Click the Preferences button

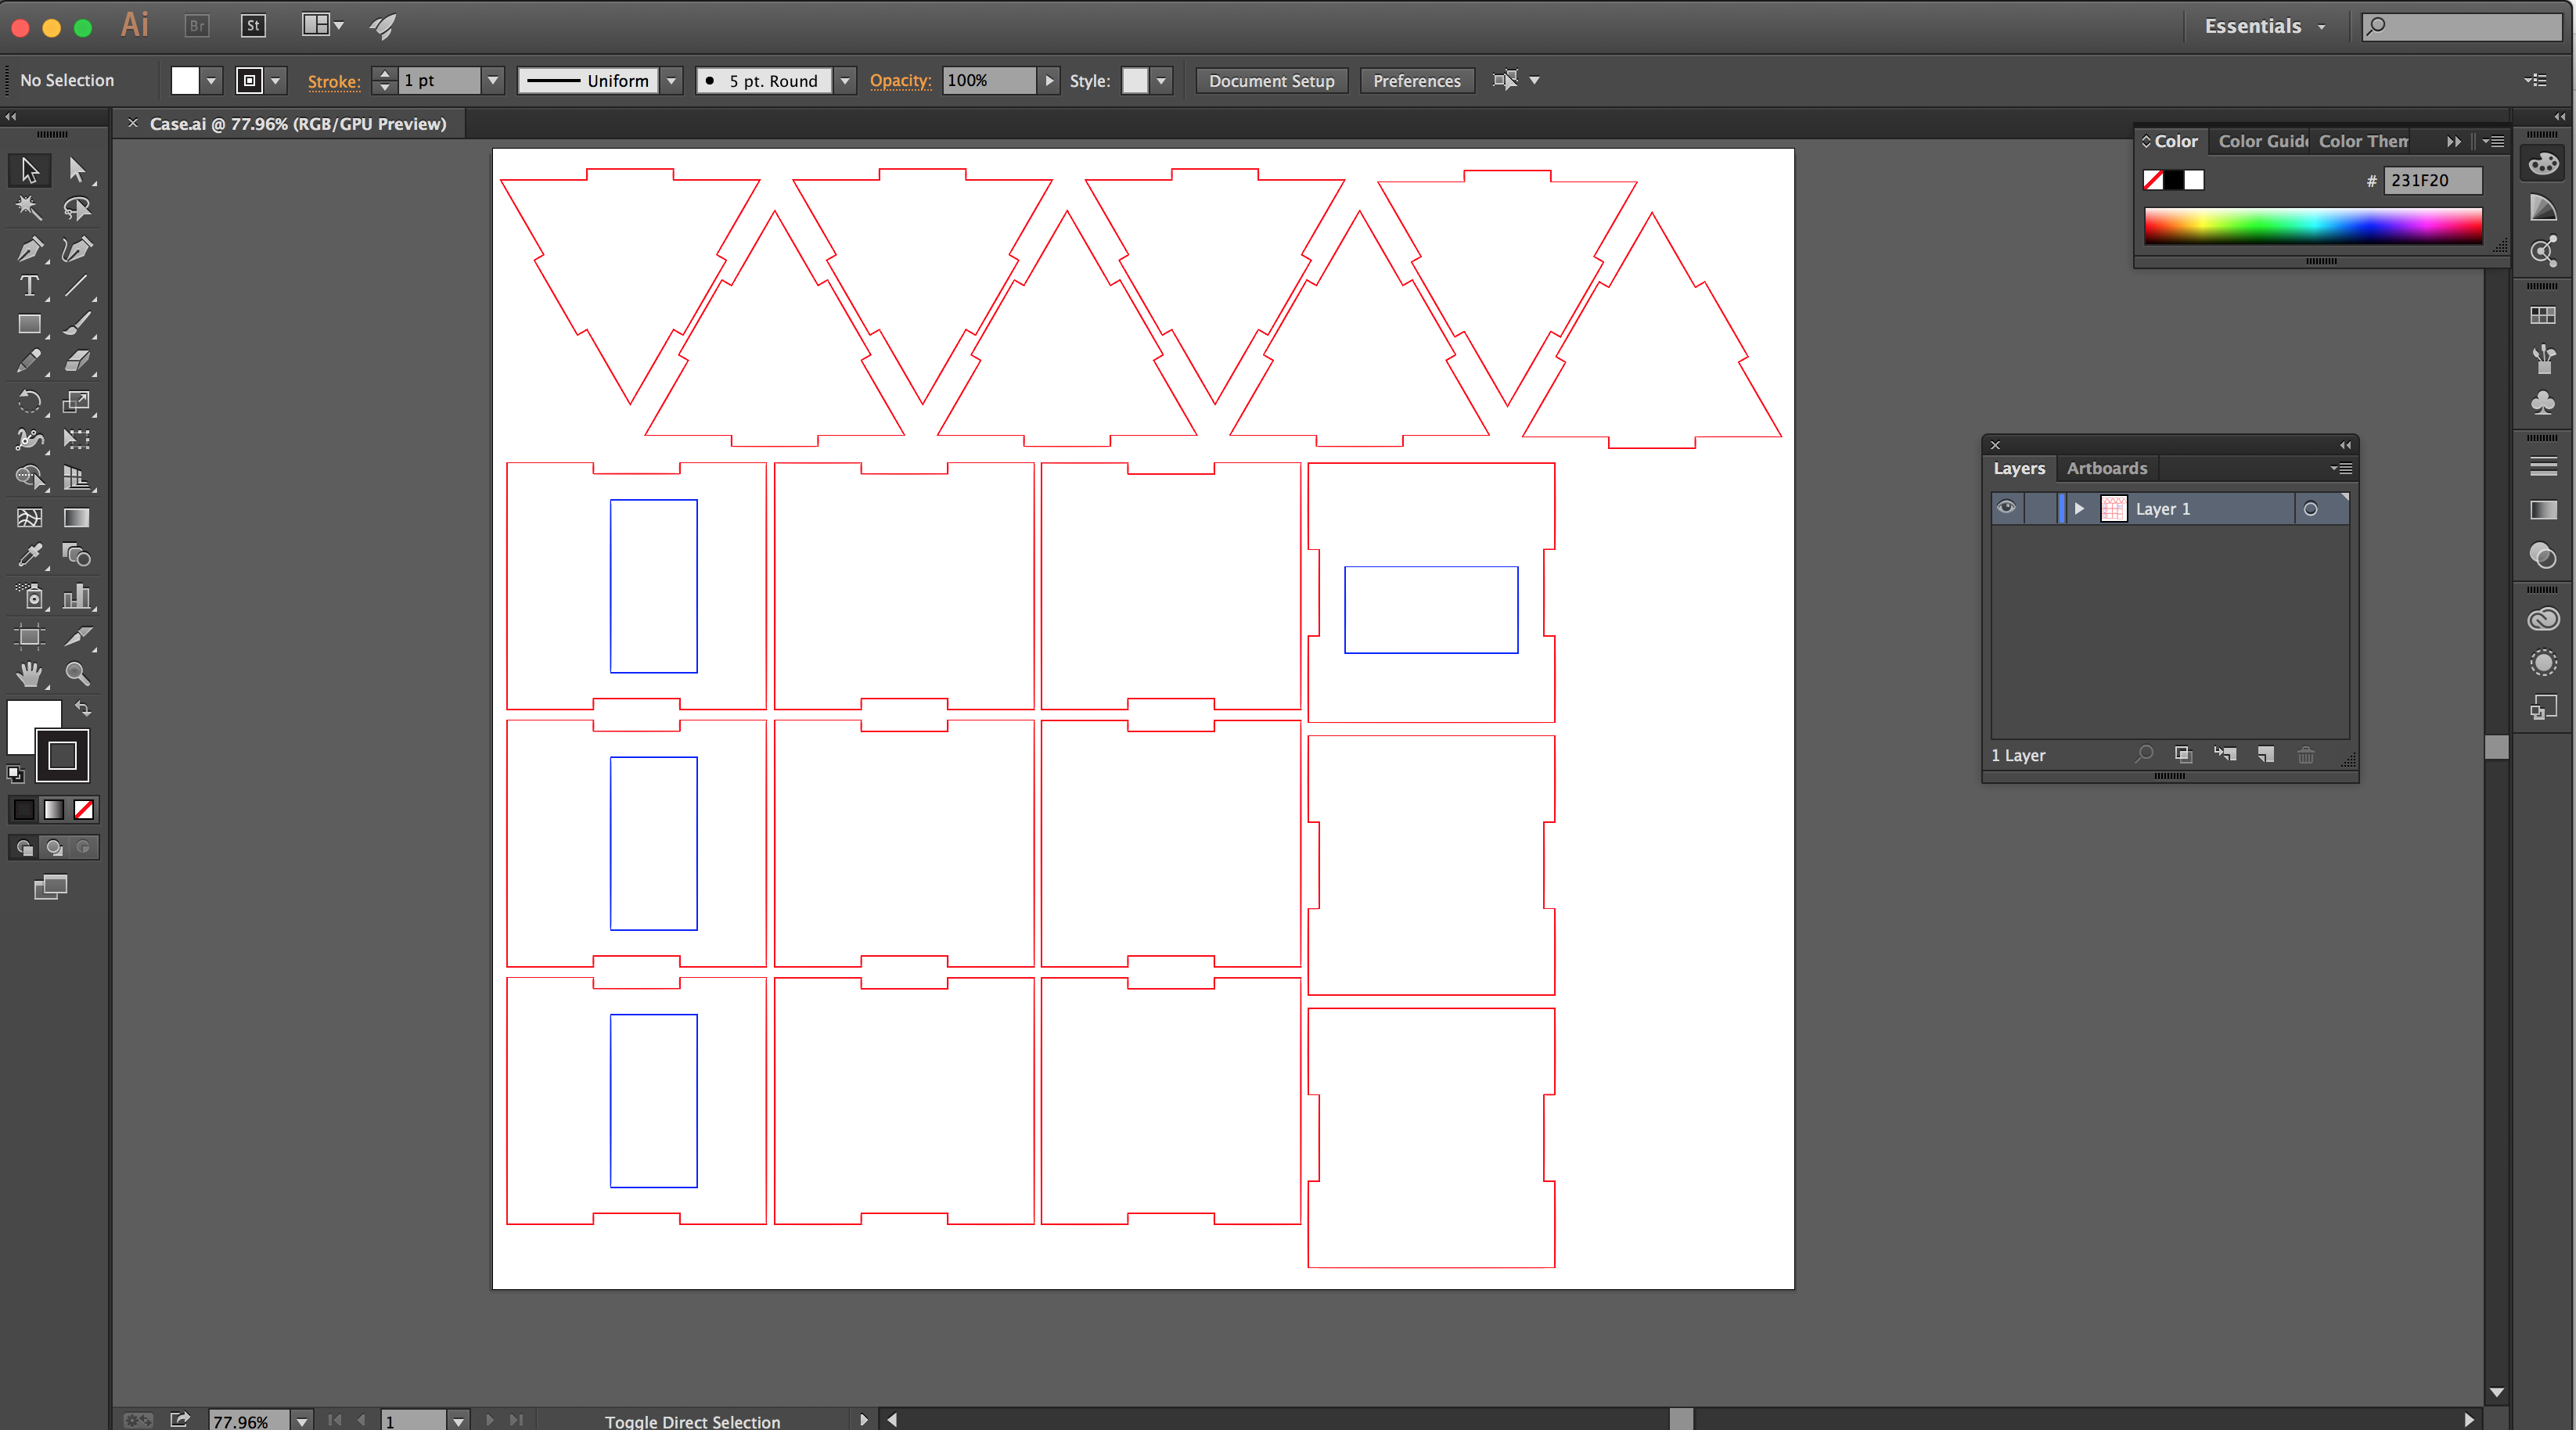1416,81
